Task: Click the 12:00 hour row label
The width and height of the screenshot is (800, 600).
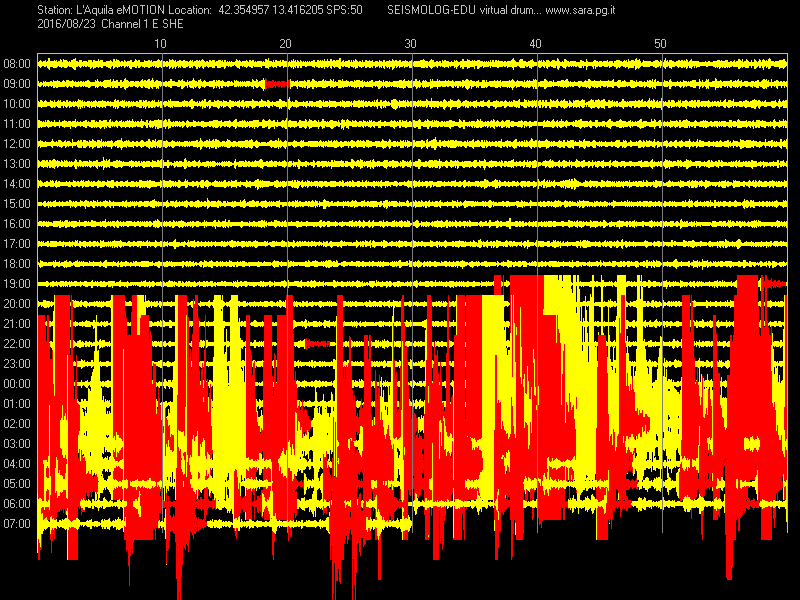Action: tap(17, 144)
